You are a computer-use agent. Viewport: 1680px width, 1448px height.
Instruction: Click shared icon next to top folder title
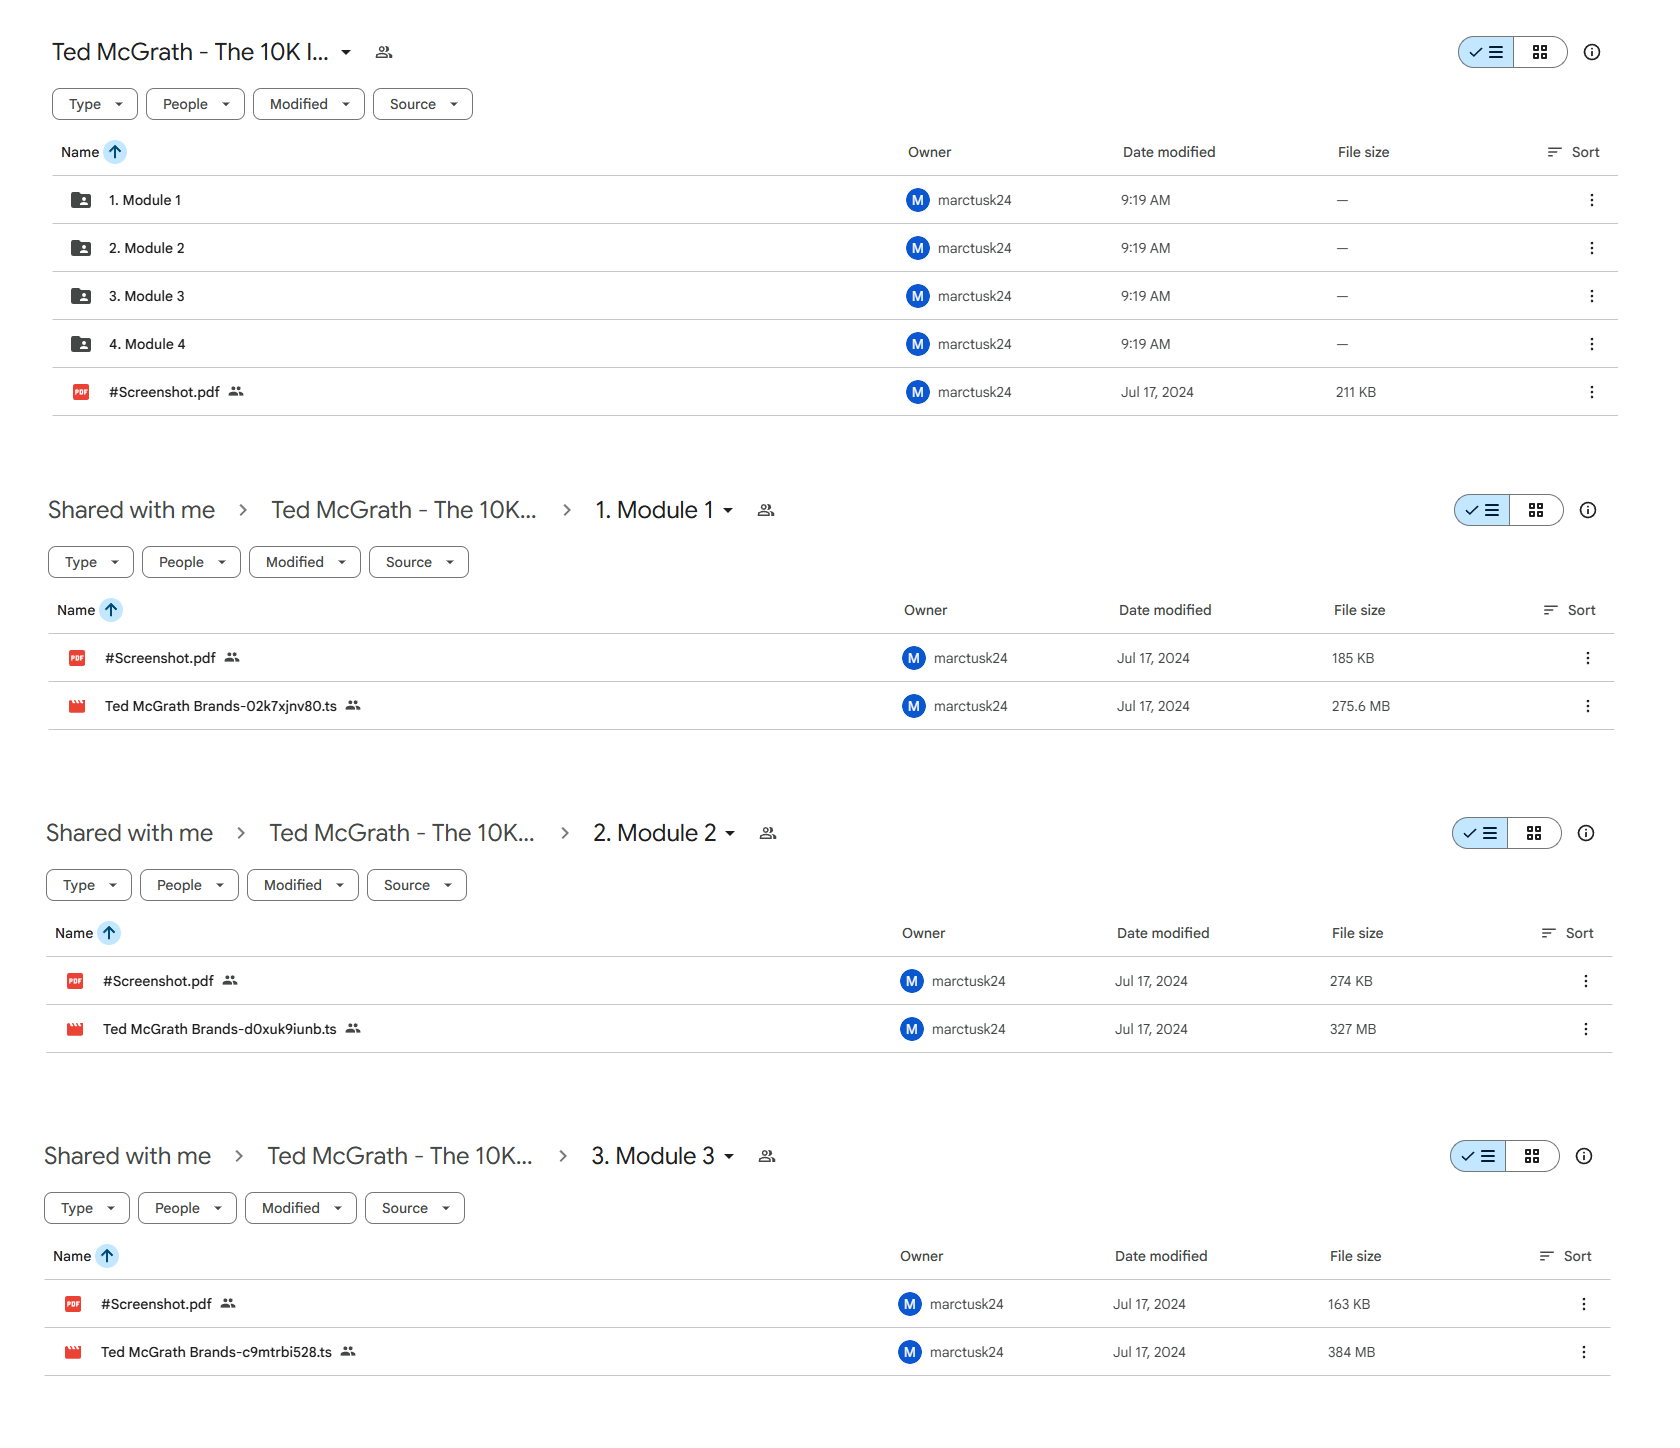384,52
